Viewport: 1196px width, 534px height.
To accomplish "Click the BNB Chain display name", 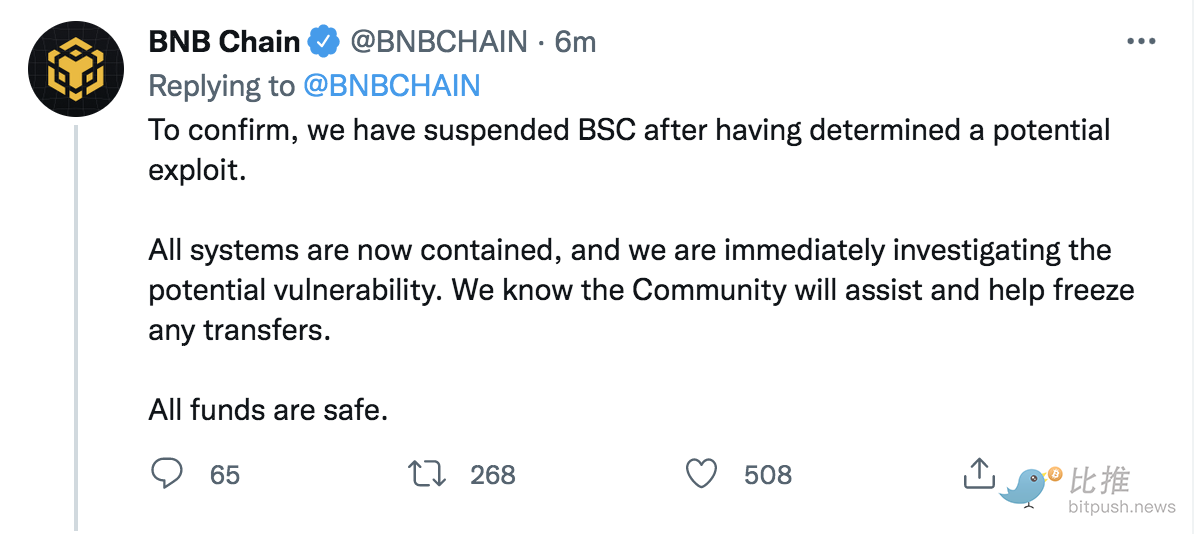I will pyautogui.click(x=224, y=42).
